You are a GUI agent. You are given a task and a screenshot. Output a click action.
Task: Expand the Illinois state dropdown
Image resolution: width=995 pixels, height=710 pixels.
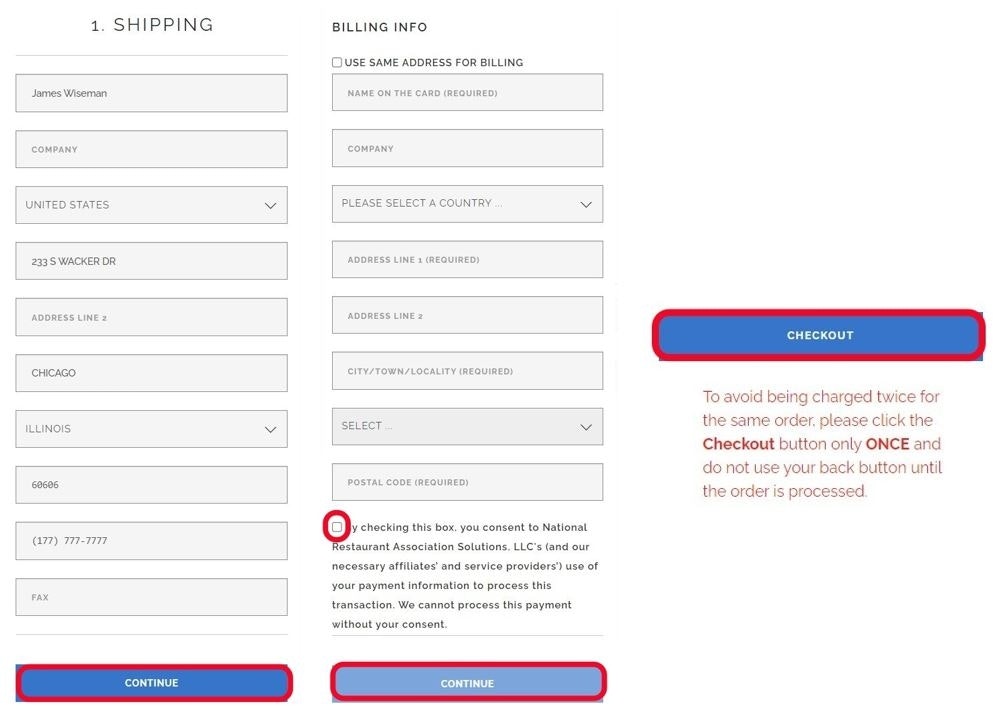(151, 429)
